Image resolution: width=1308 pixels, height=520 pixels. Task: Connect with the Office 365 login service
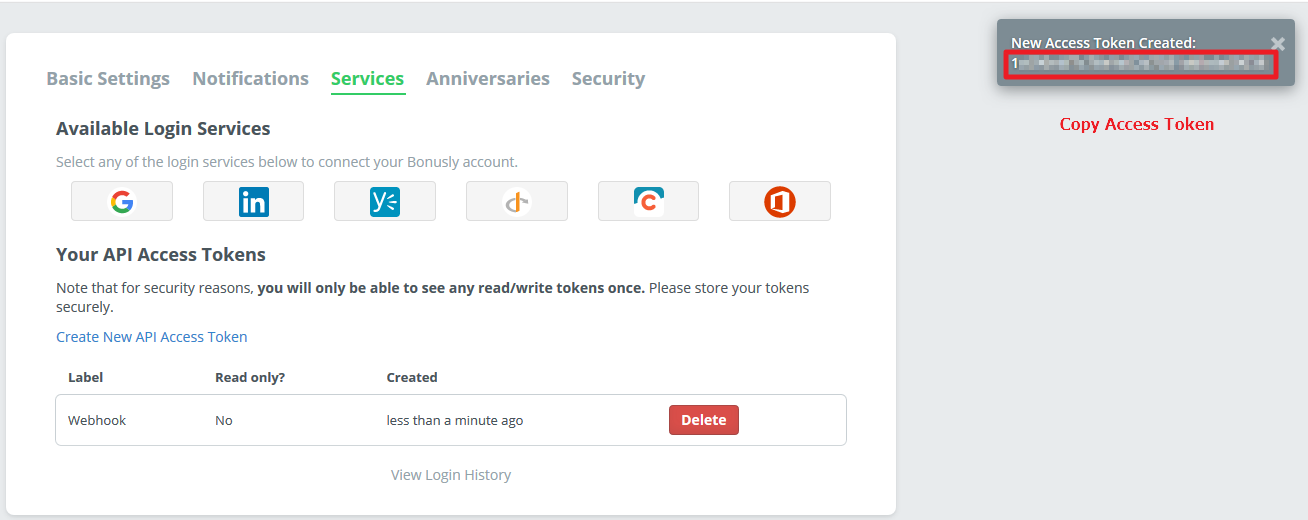click(x=780, y=201)
